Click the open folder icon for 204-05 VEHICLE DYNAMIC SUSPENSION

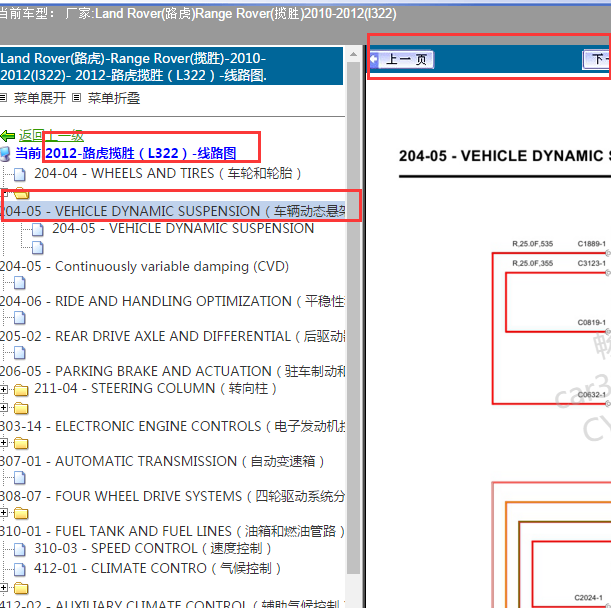coord(21,193)
